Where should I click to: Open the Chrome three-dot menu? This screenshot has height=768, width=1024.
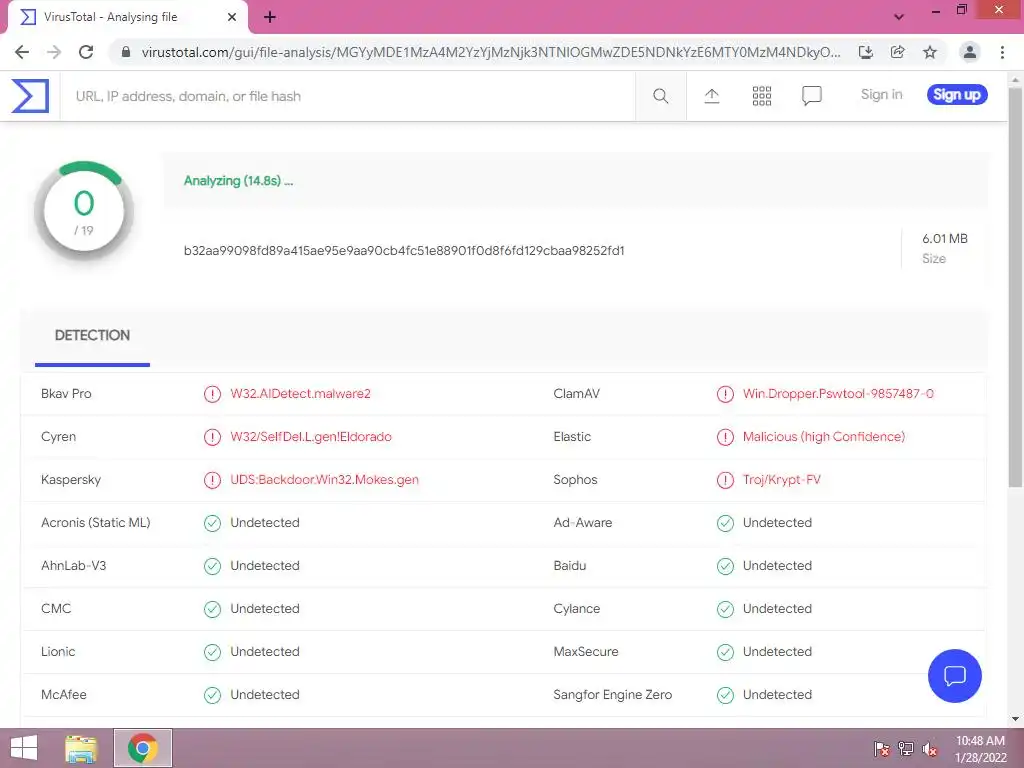(x=1002, y=52)
